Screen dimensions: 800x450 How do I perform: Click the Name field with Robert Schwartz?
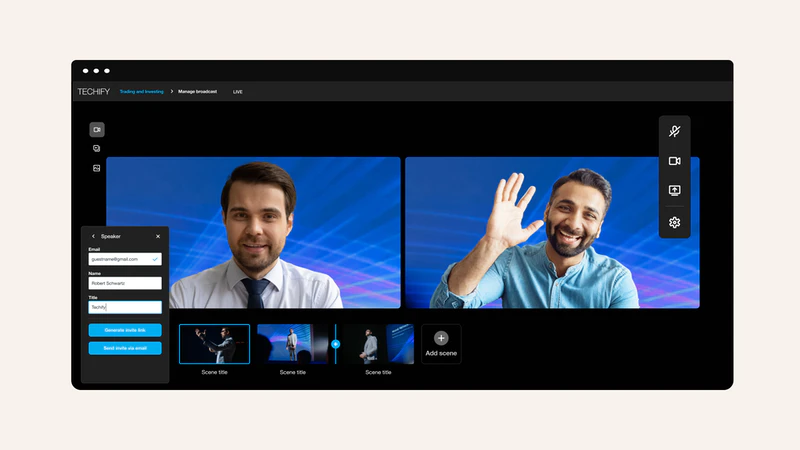(x=125, y=283)
